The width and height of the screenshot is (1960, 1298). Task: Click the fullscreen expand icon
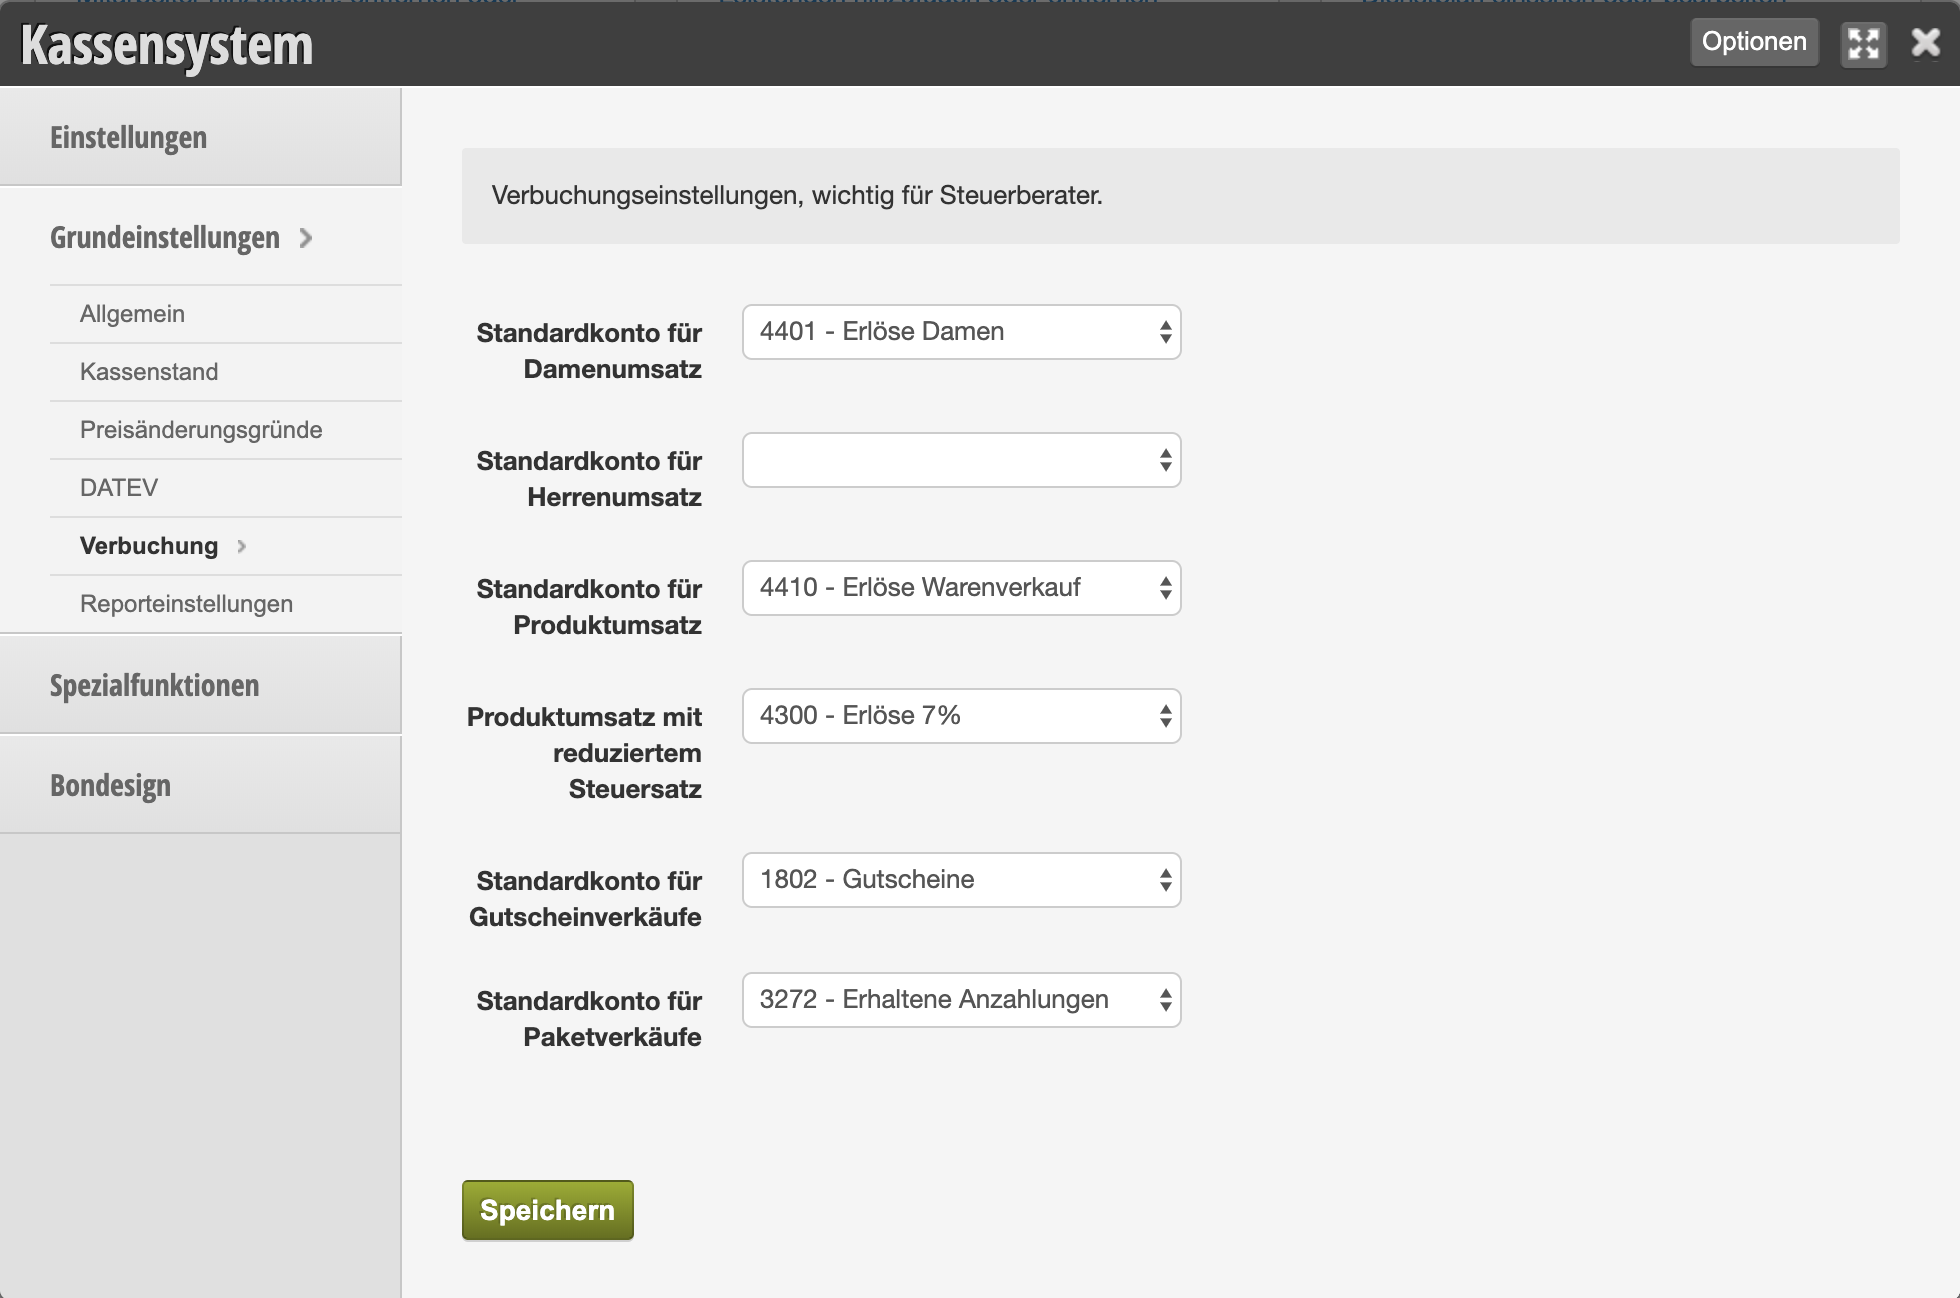click(x=1863, y=44)
